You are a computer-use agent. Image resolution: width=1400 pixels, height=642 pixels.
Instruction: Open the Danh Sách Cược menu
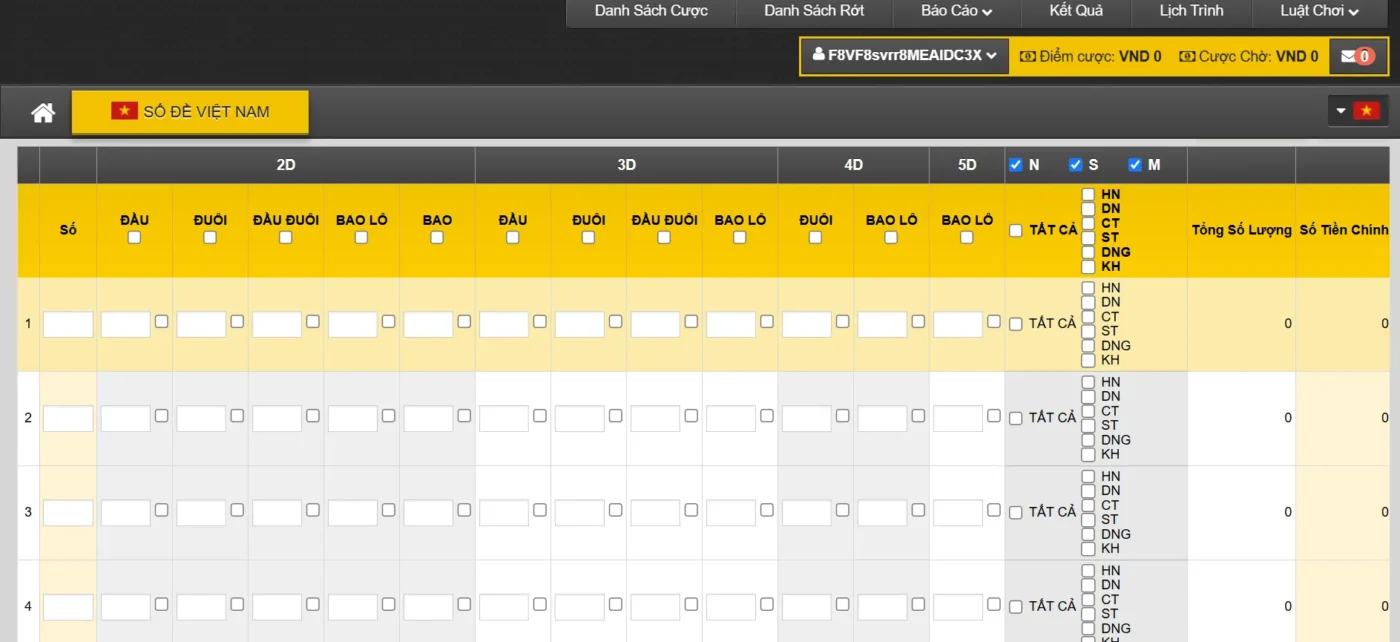tap(651, 11)
